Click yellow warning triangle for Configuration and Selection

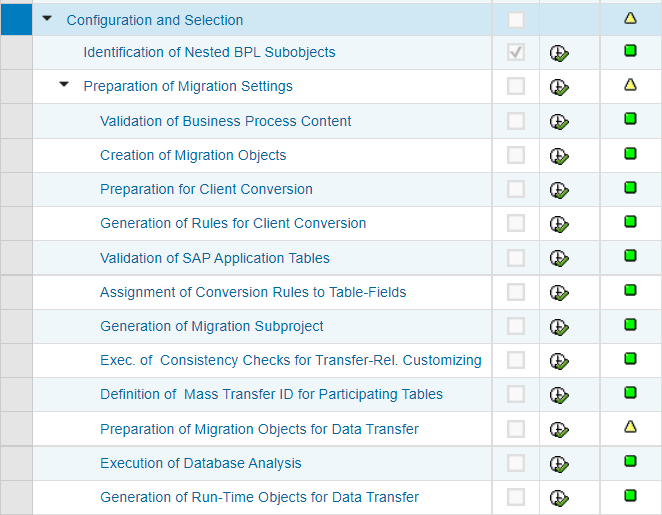[630, 18]
